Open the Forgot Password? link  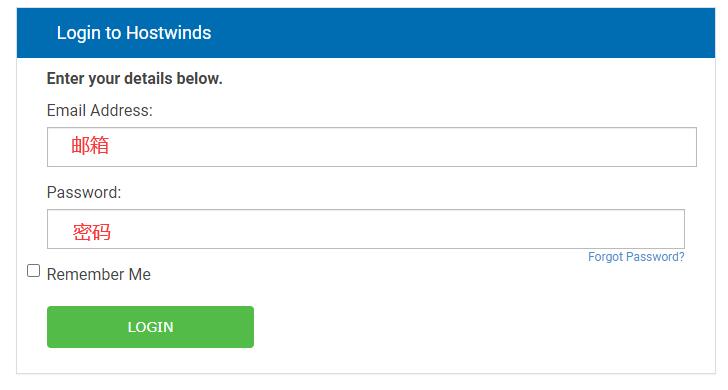point(636,257)
